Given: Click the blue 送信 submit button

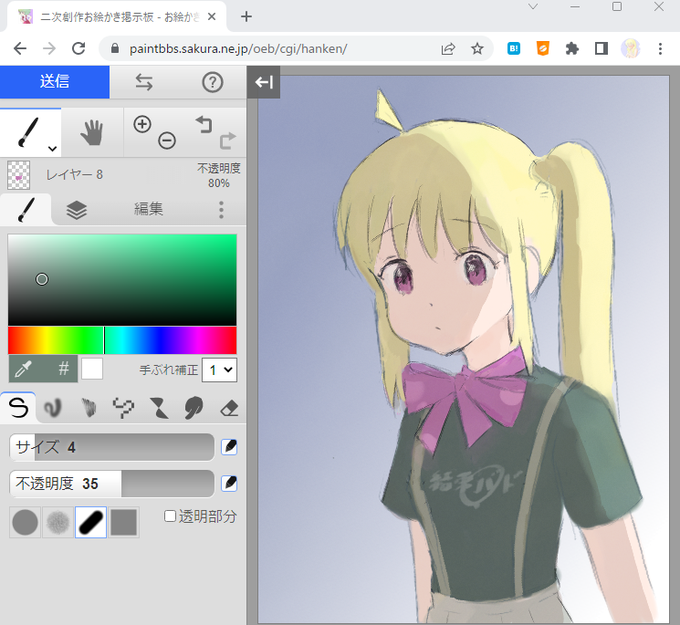Looking at the screenshot, I should point(55,82).
